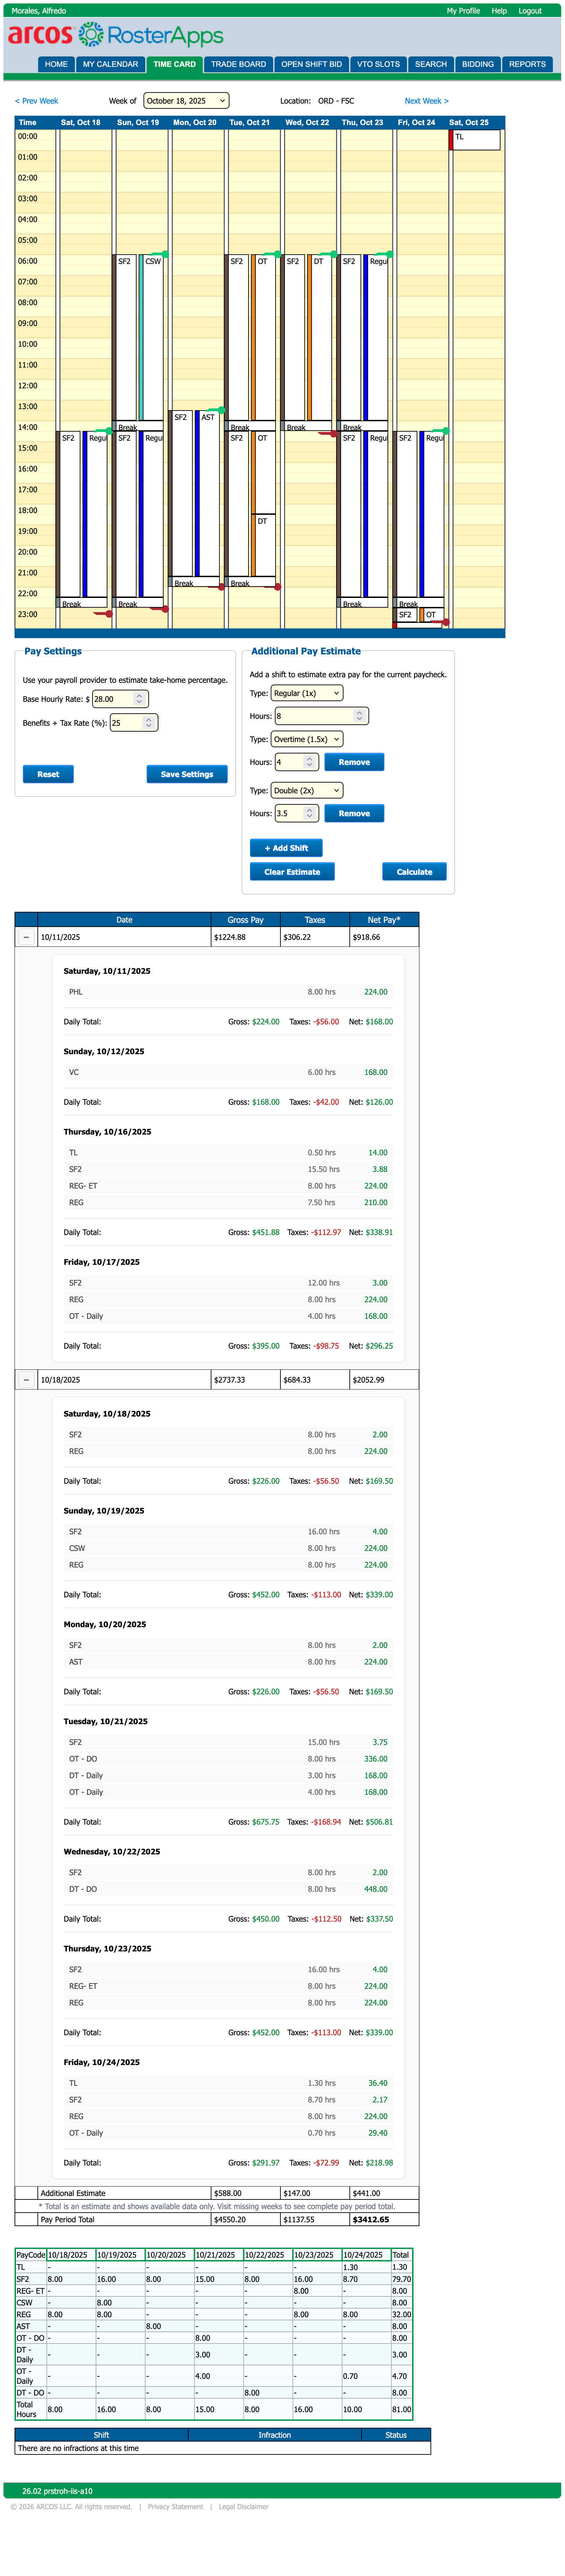Click the Save Settings button
565x2576 pixels.
coord(187,774)
